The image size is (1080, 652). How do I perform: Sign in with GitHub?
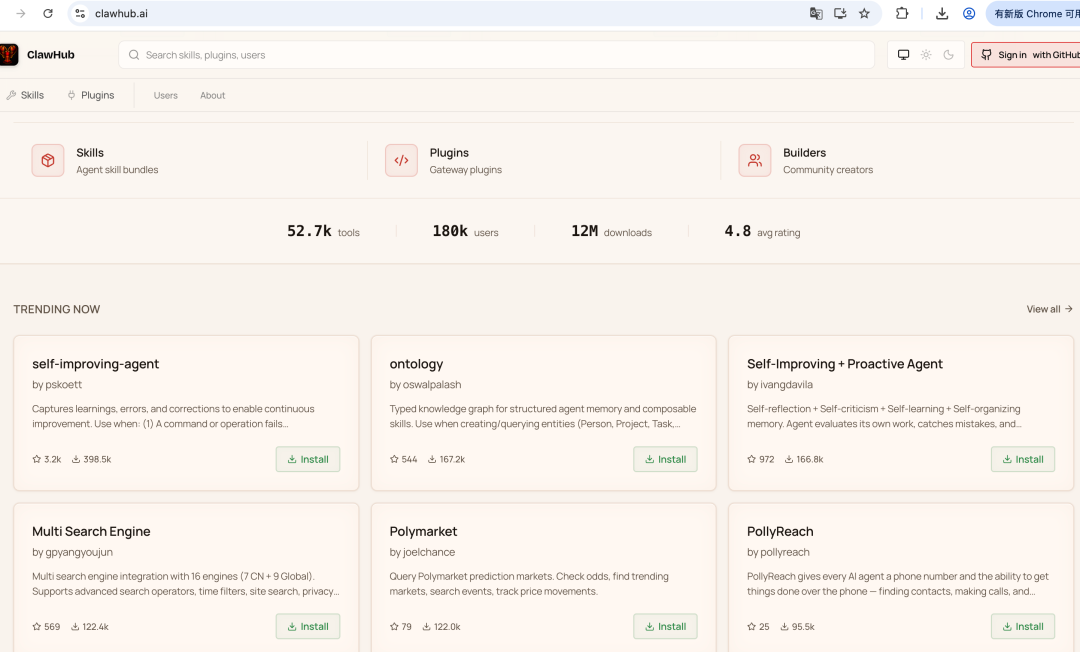1026,55
